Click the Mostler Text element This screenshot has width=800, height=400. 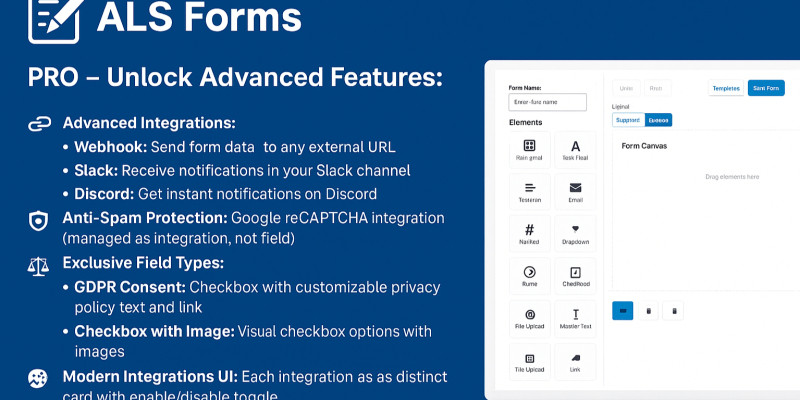click(575, 318)
